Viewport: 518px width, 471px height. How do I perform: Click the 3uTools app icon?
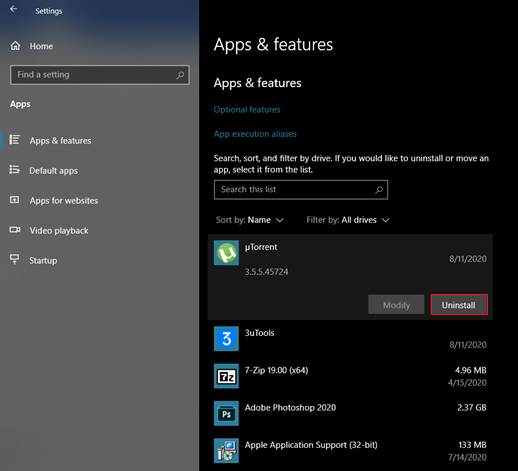pyautogui.click(x=226, y=339)
